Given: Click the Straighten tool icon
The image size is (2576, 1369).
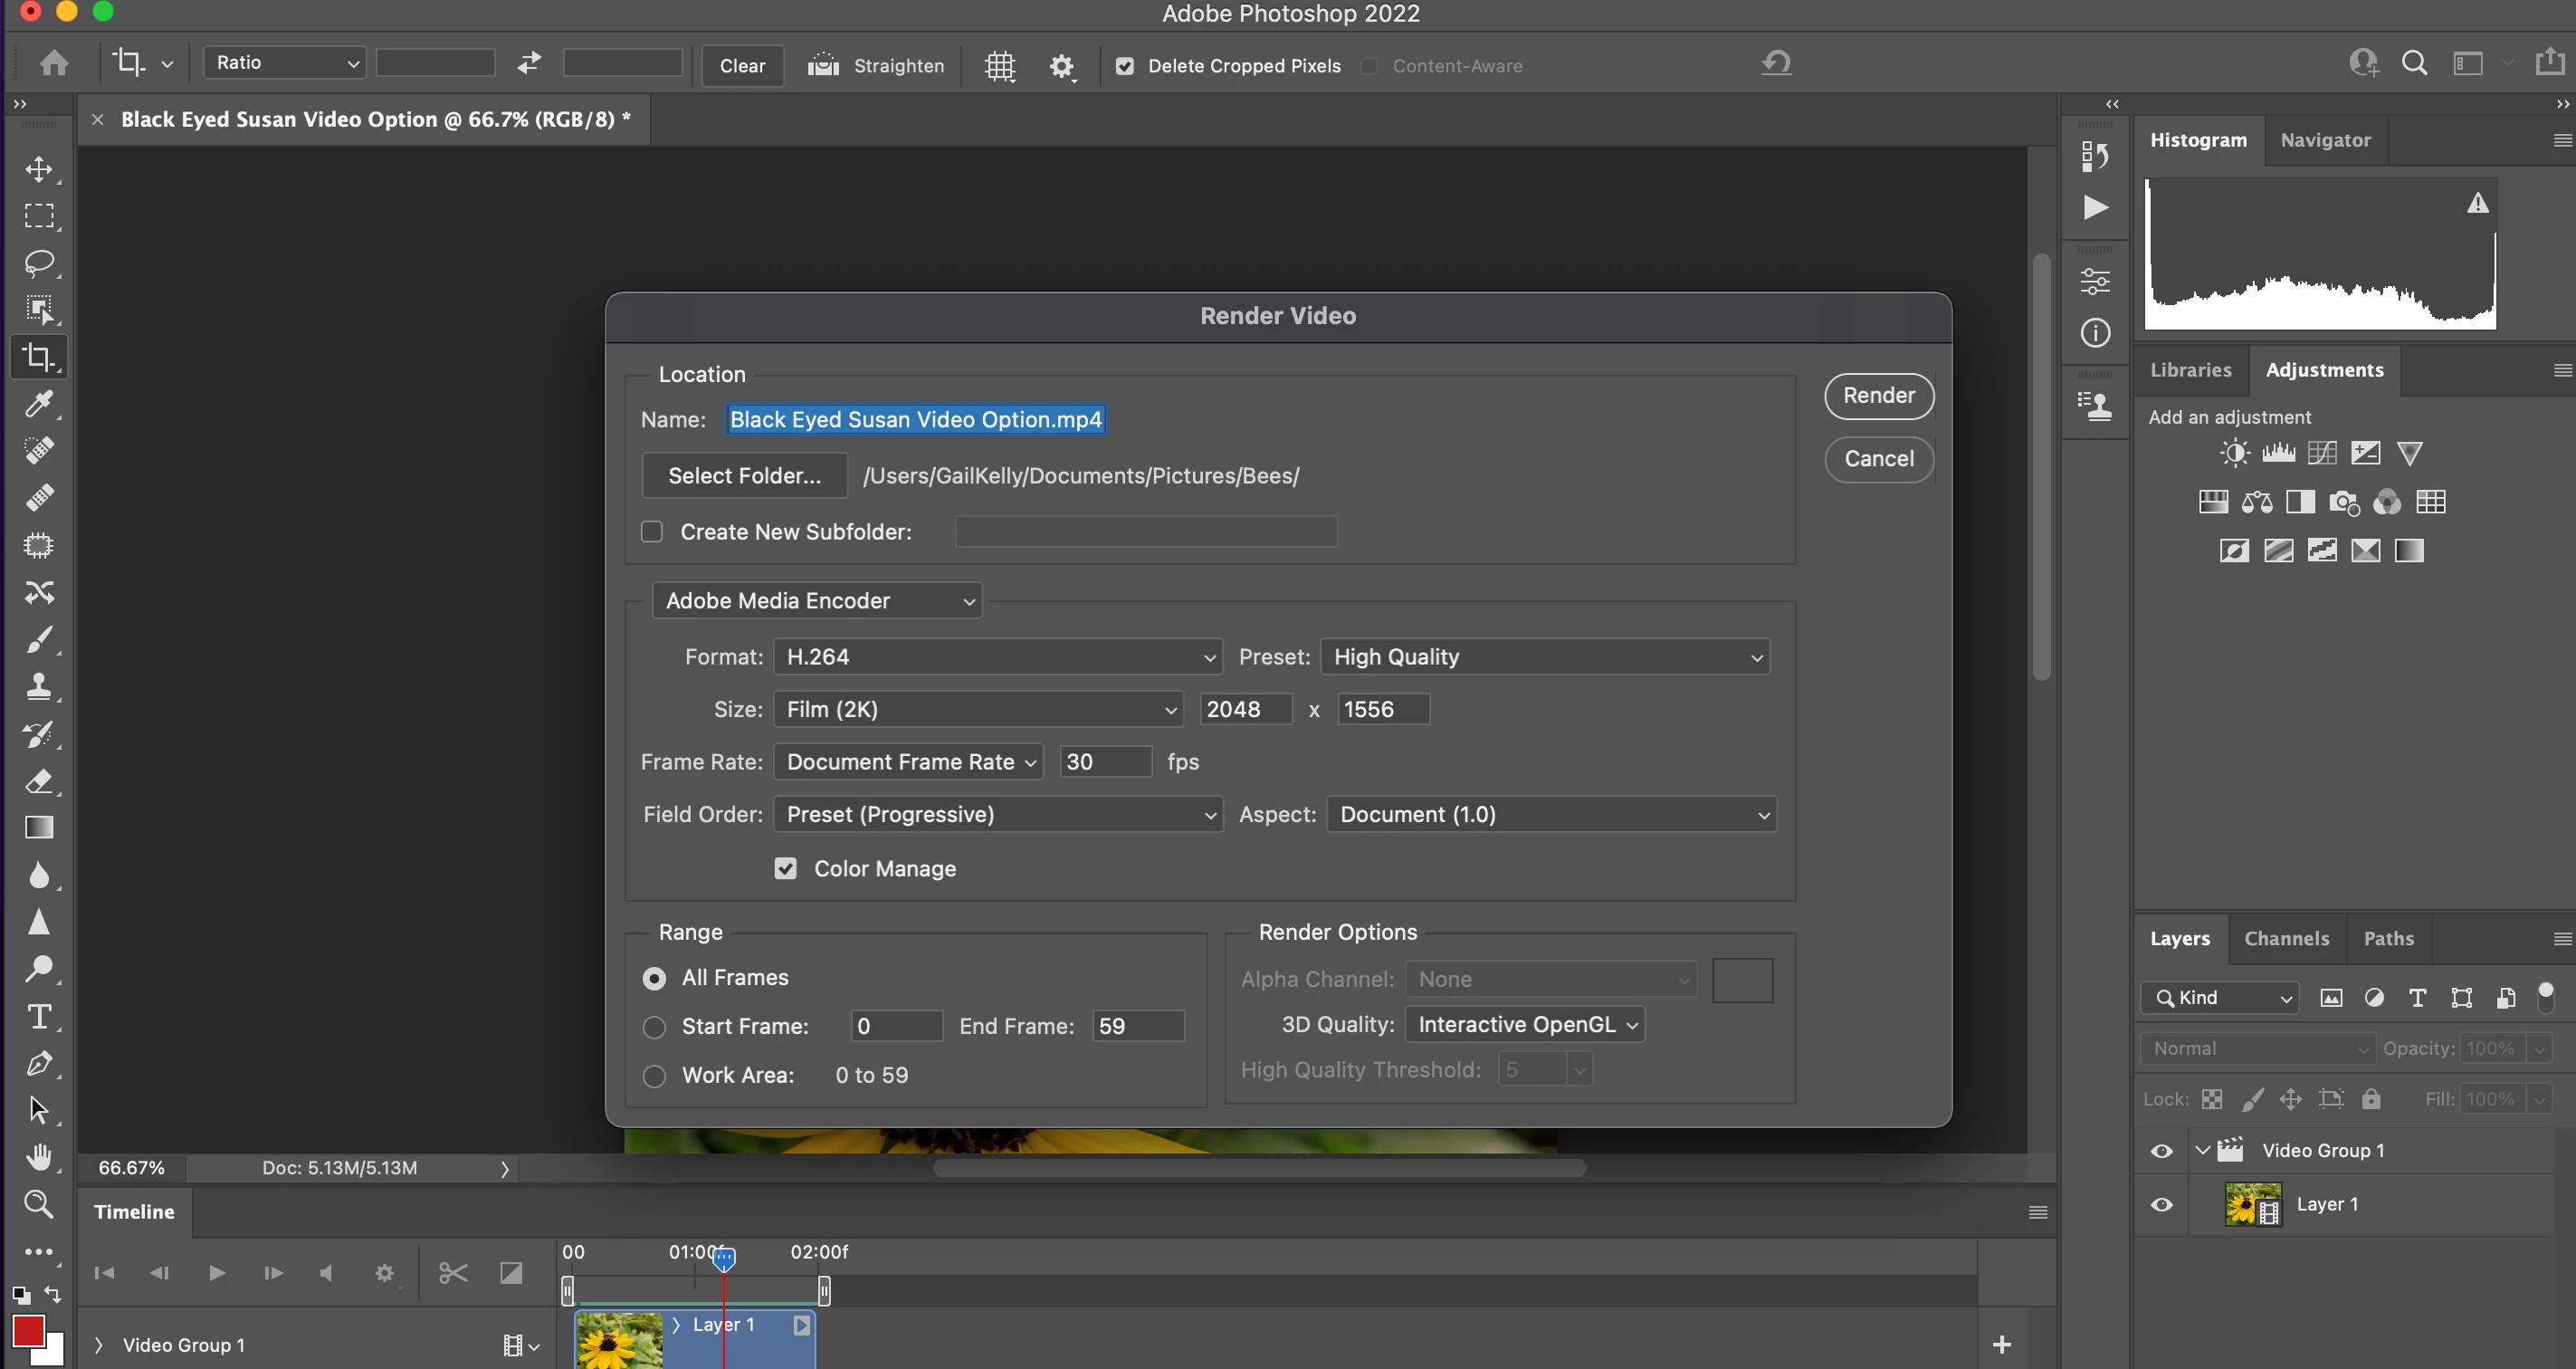Looking at the screenshot, I should [x=823, y=66].
